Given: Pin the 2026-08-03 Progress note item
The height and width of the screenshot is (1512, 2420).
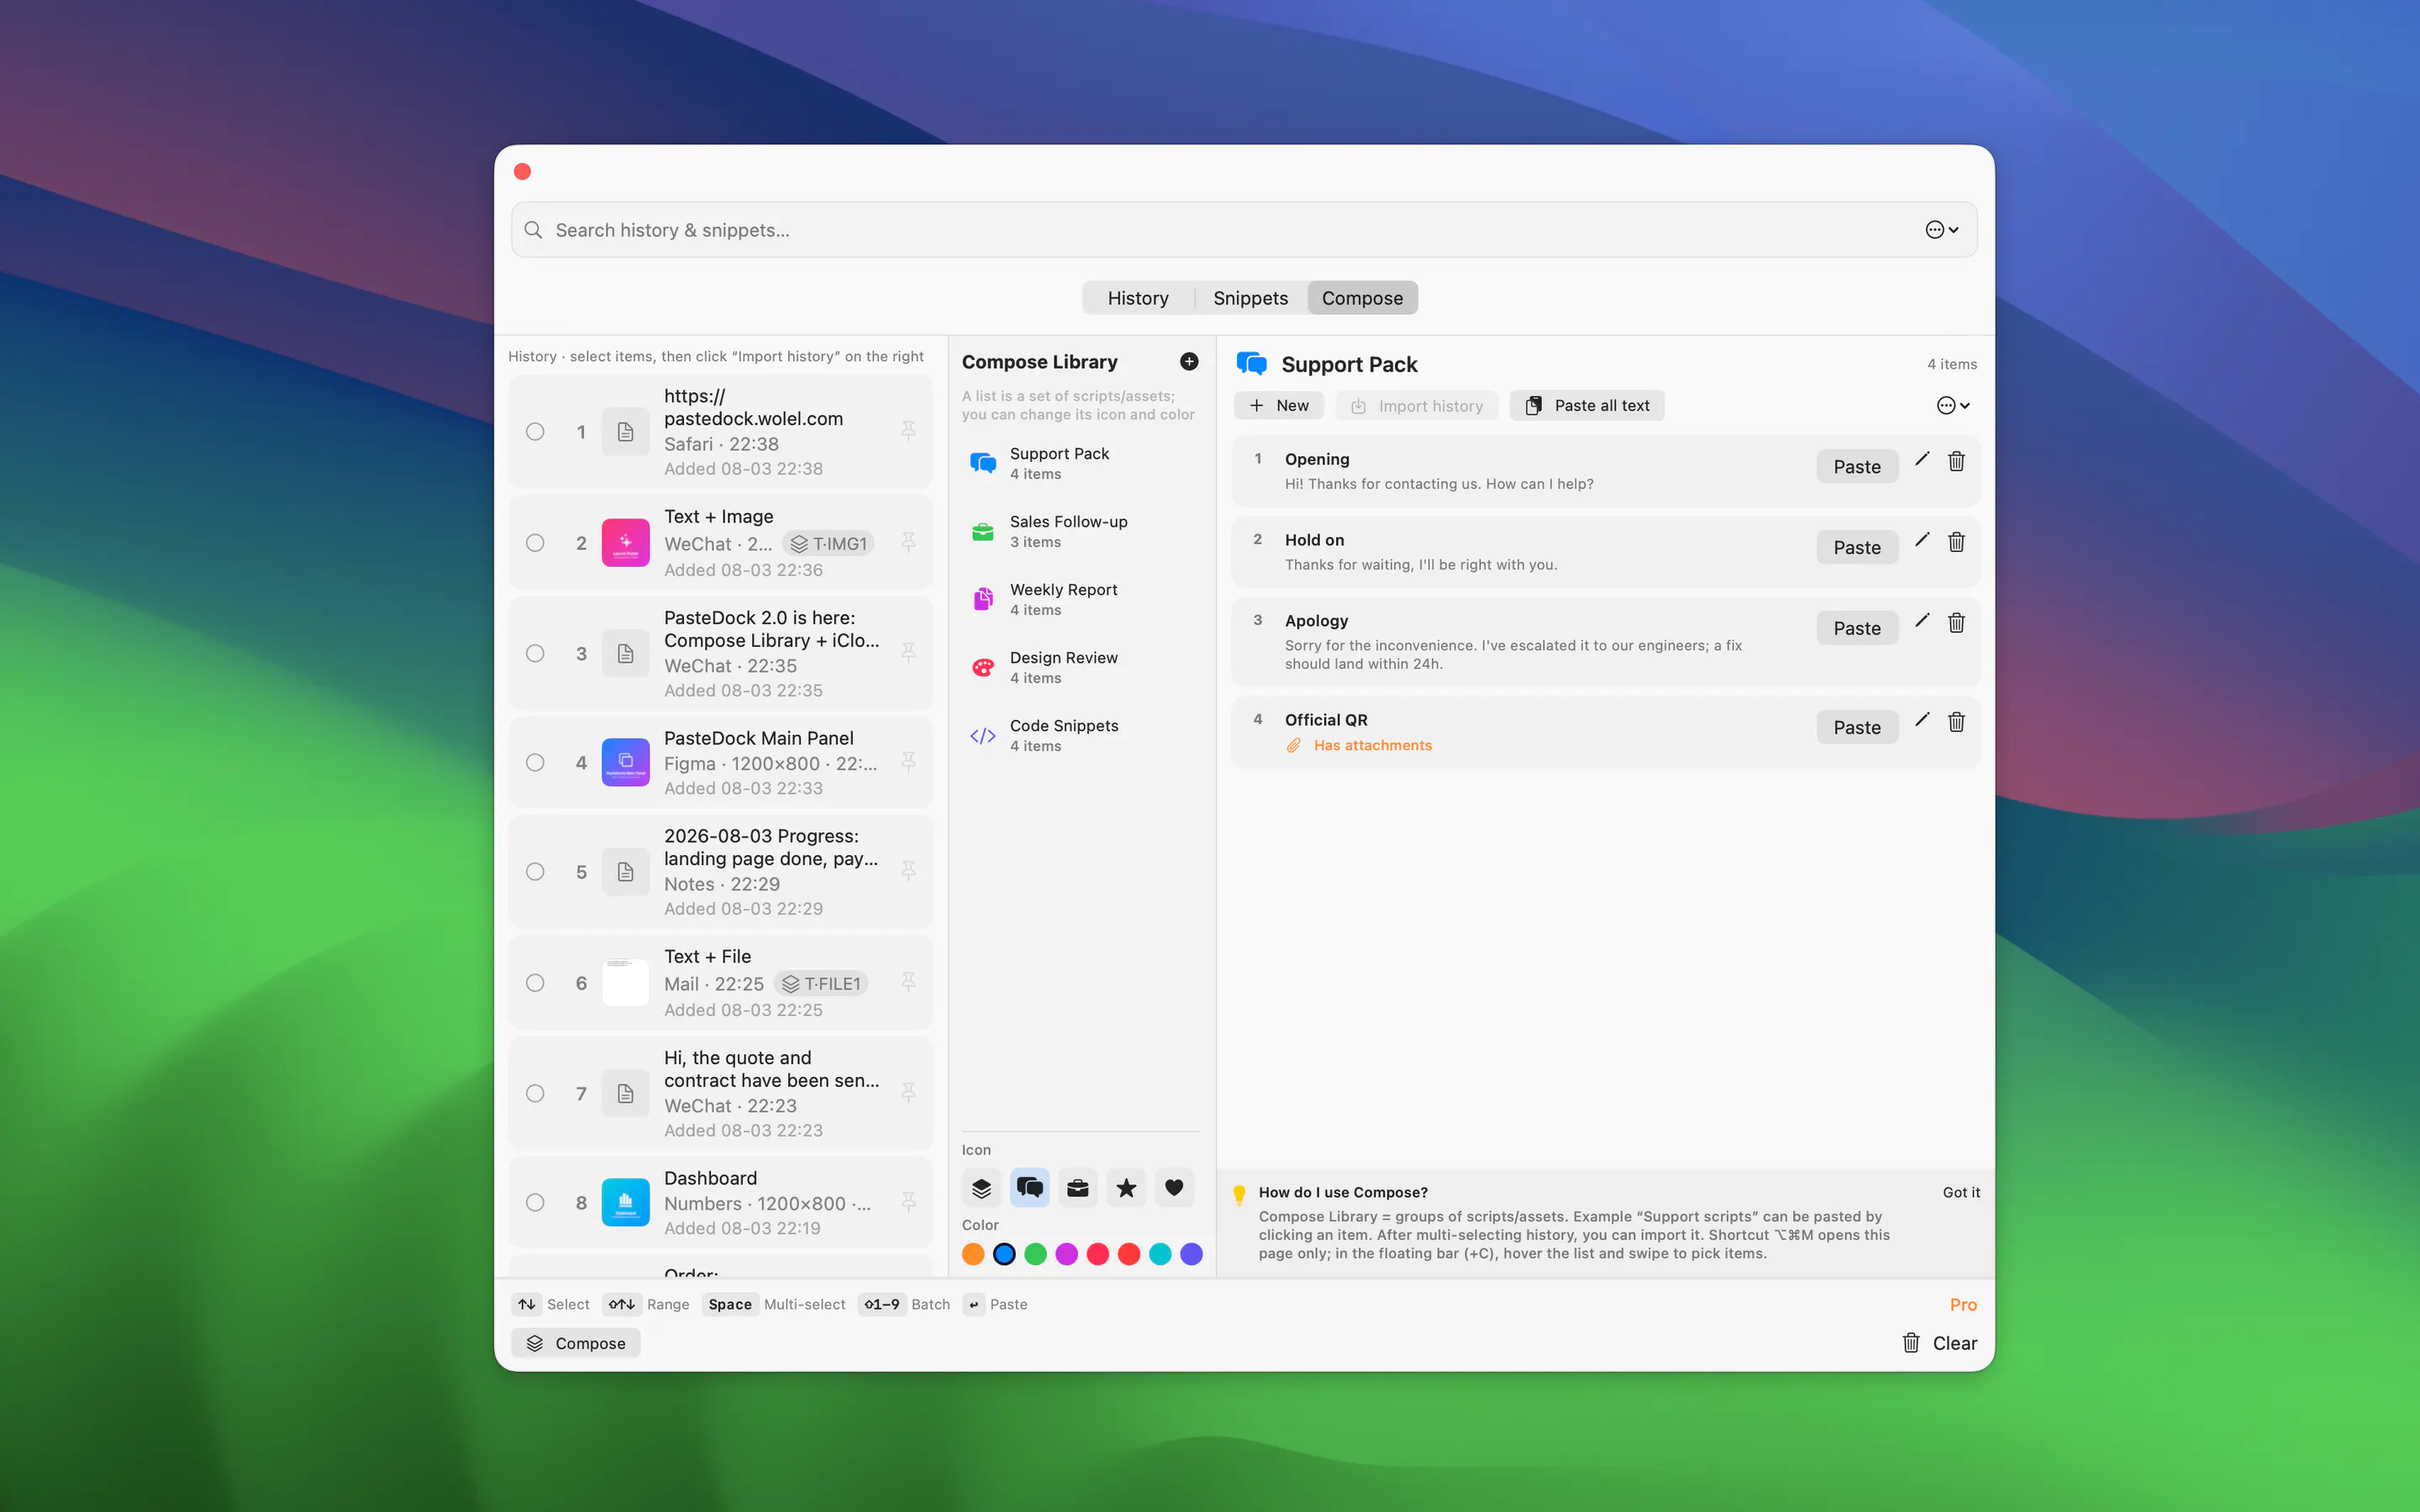Looking at the screenshot, I should click(x=908, y=871).
